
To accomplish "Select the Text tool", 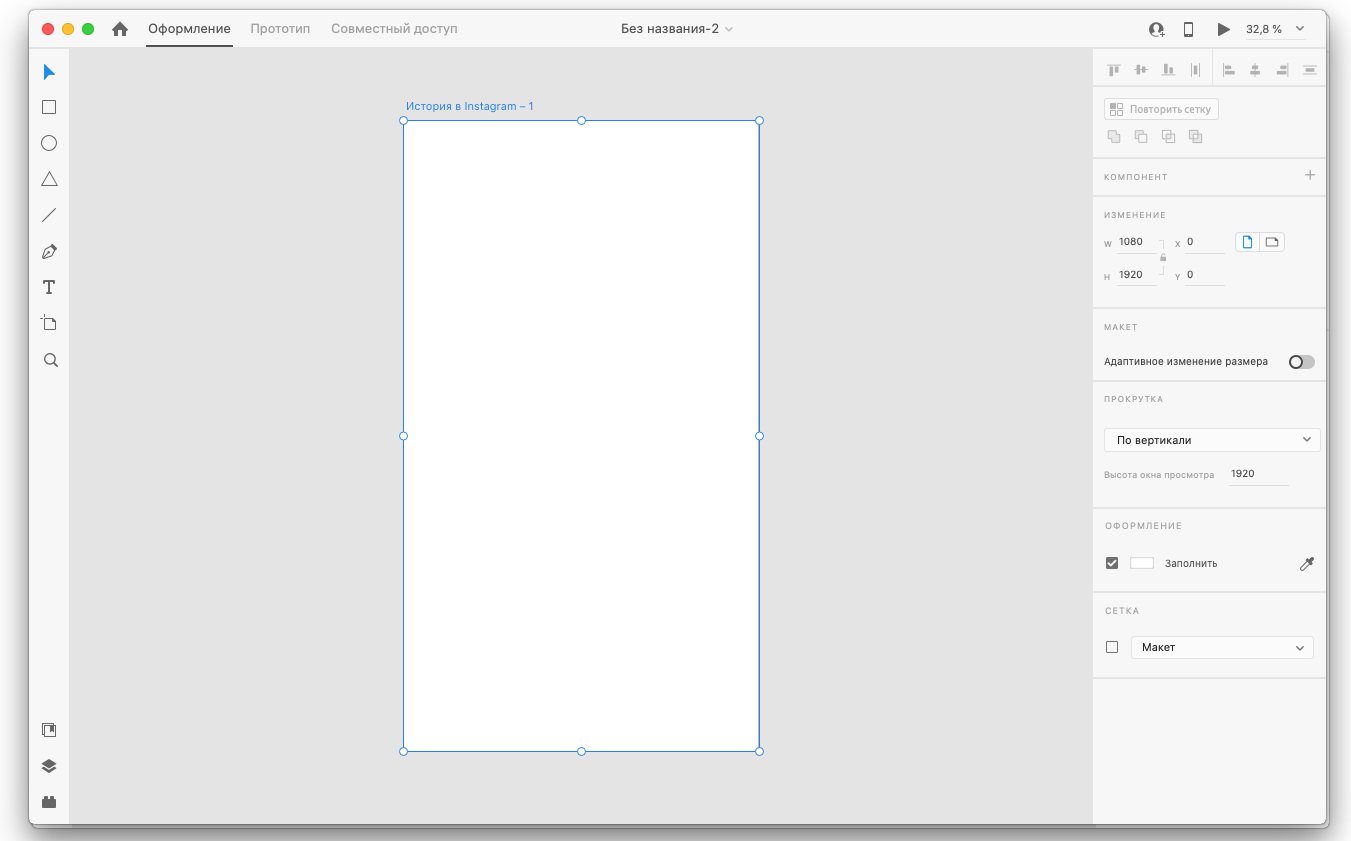I will [49, 288].
